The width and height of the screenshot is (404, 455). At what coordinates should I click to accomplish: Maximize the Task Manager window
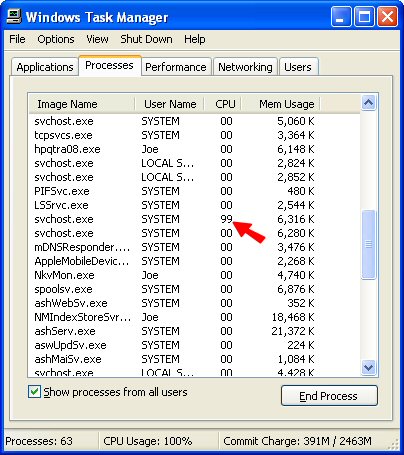(364, 17)
